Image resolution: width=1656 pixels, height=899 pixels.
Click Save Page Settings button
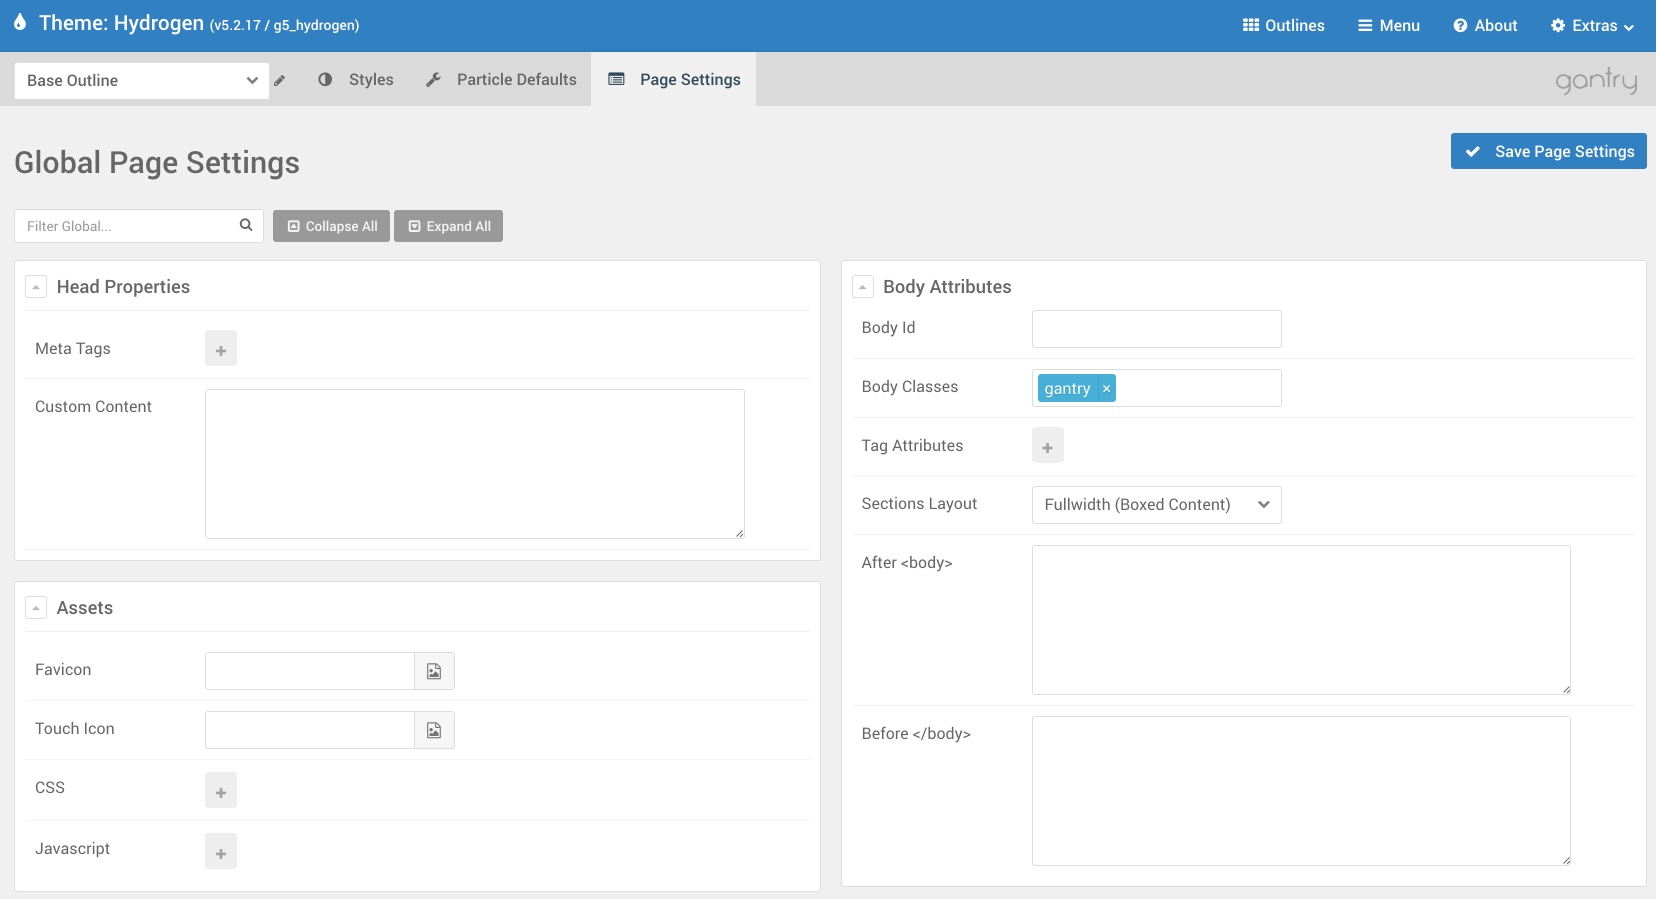point(1548,151)
